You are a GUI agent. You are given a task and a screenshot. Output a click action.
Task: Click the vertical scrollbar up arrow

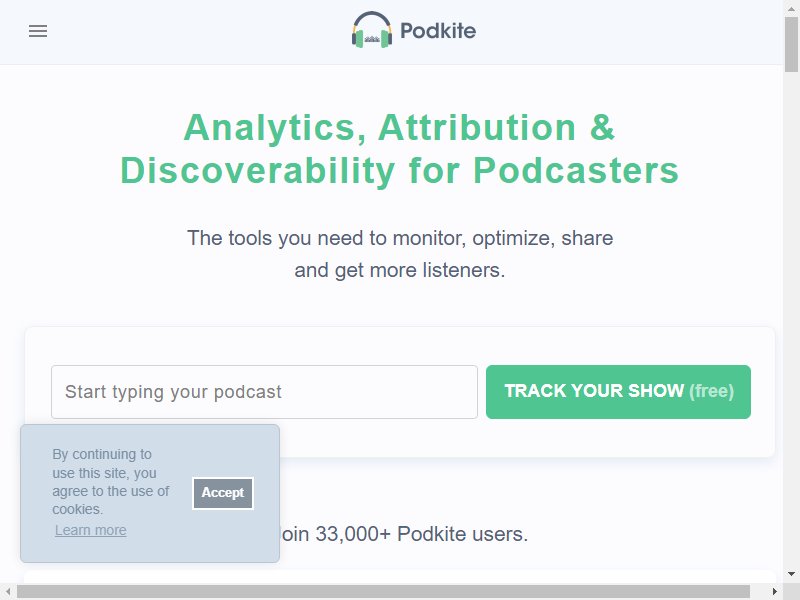coord(791,8)
